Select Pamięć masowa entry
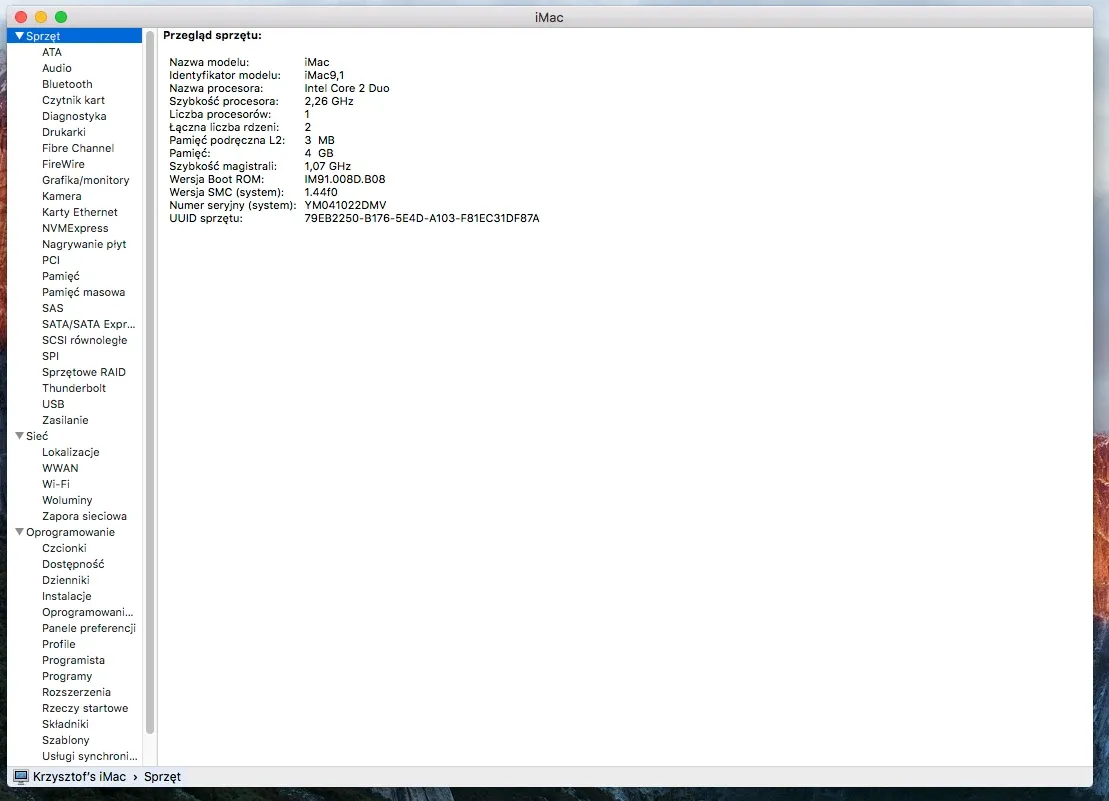1109x801 pixels. click(83, 292)
